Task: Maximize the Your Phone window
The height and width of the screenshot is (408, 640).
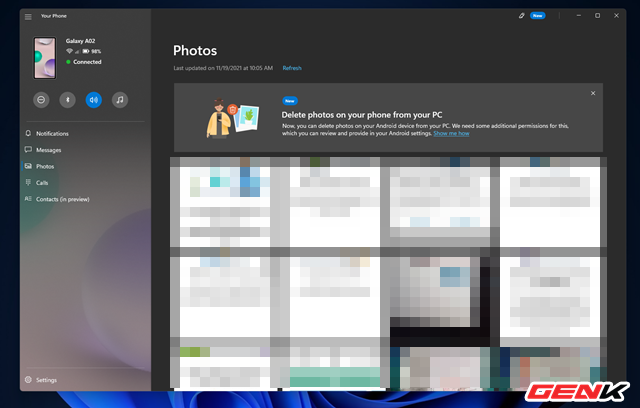Action: [x=598, y=16]
